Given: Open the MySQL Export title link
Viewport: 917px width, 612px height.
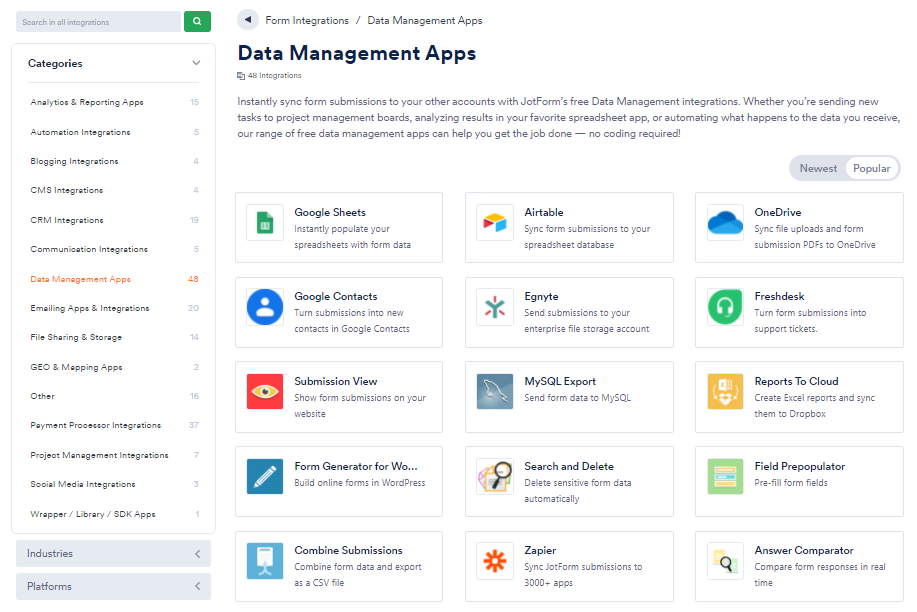Looking at the screenshot, I should 560,381.
